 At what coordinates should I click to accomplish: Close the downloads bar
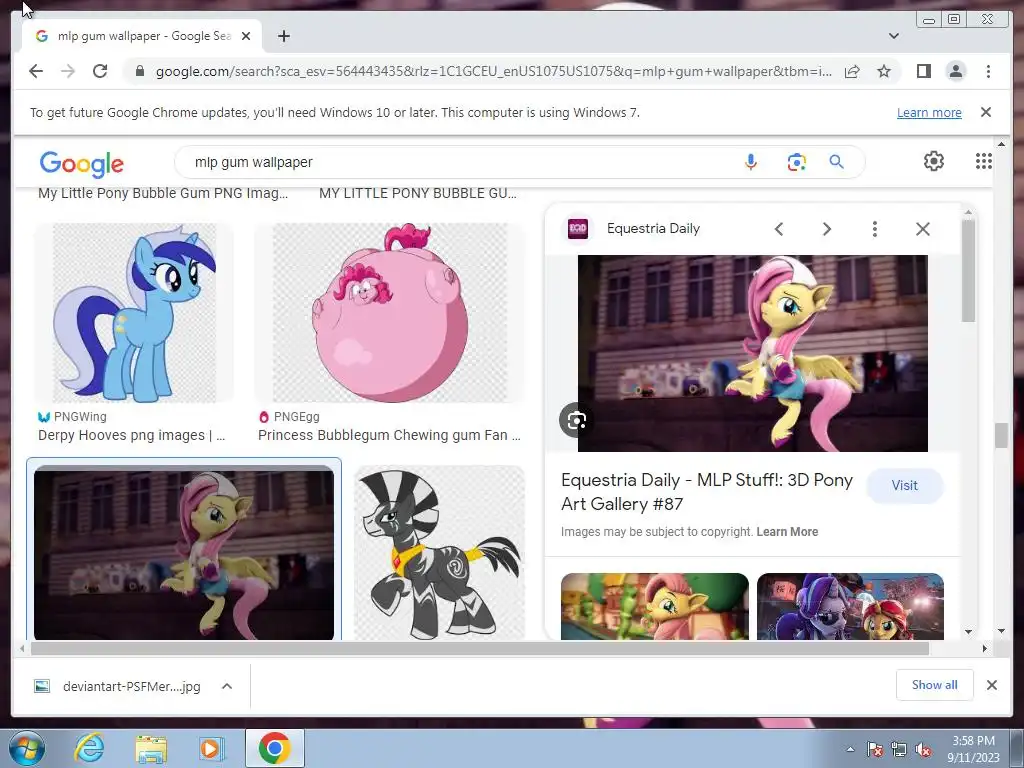click(x=992, y=685)
